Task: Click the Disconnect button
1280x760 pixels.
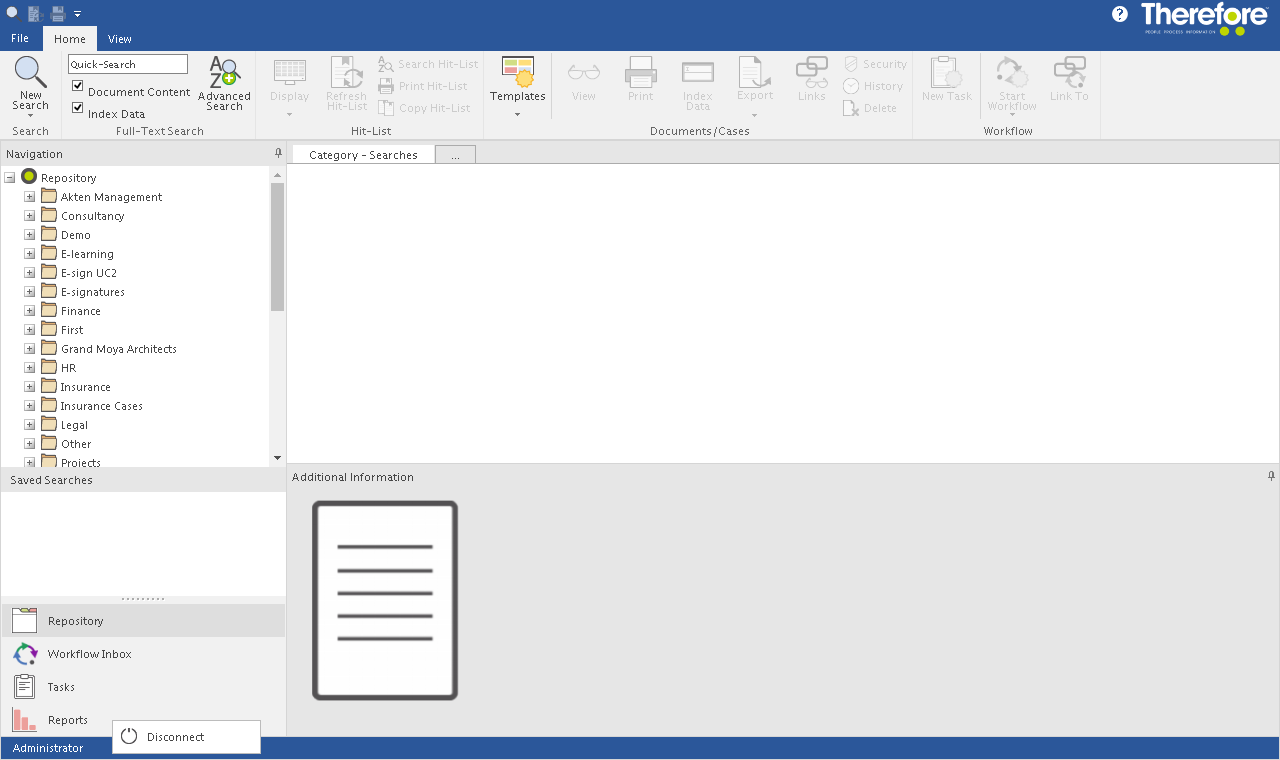Action: point(175,737)
